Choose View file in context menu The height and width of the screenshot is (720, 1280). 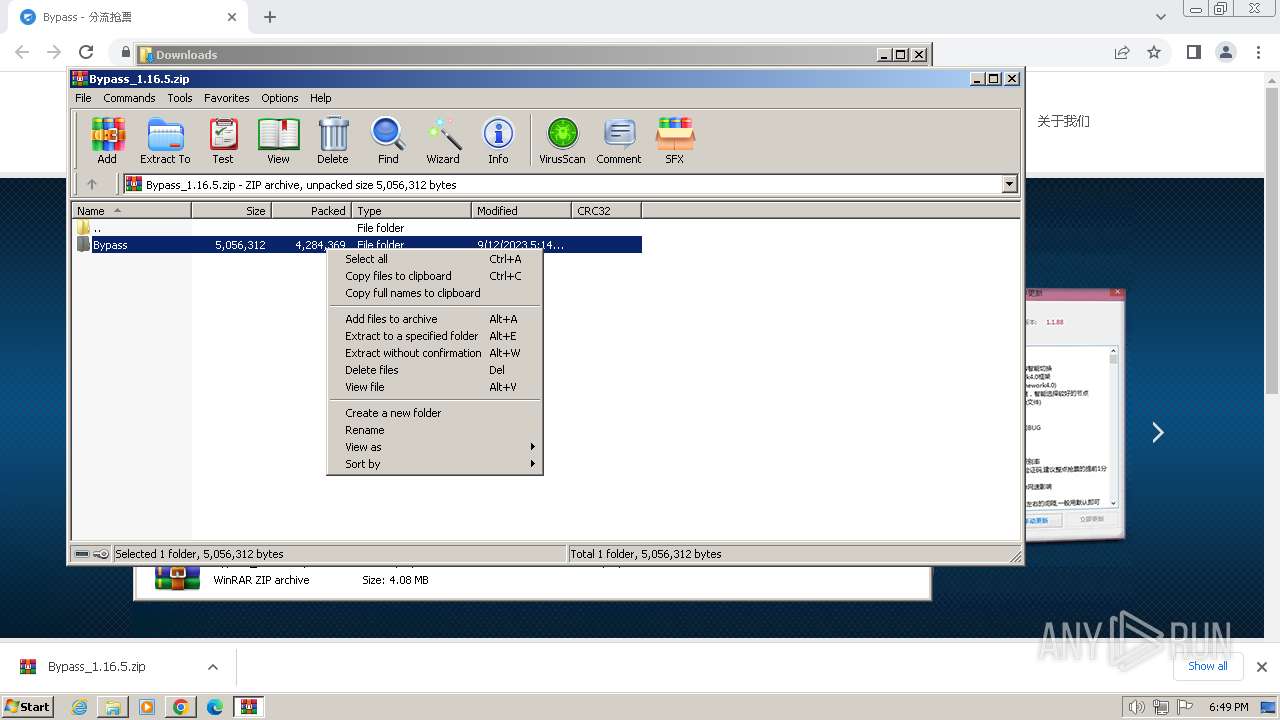[x=435, y=387]
